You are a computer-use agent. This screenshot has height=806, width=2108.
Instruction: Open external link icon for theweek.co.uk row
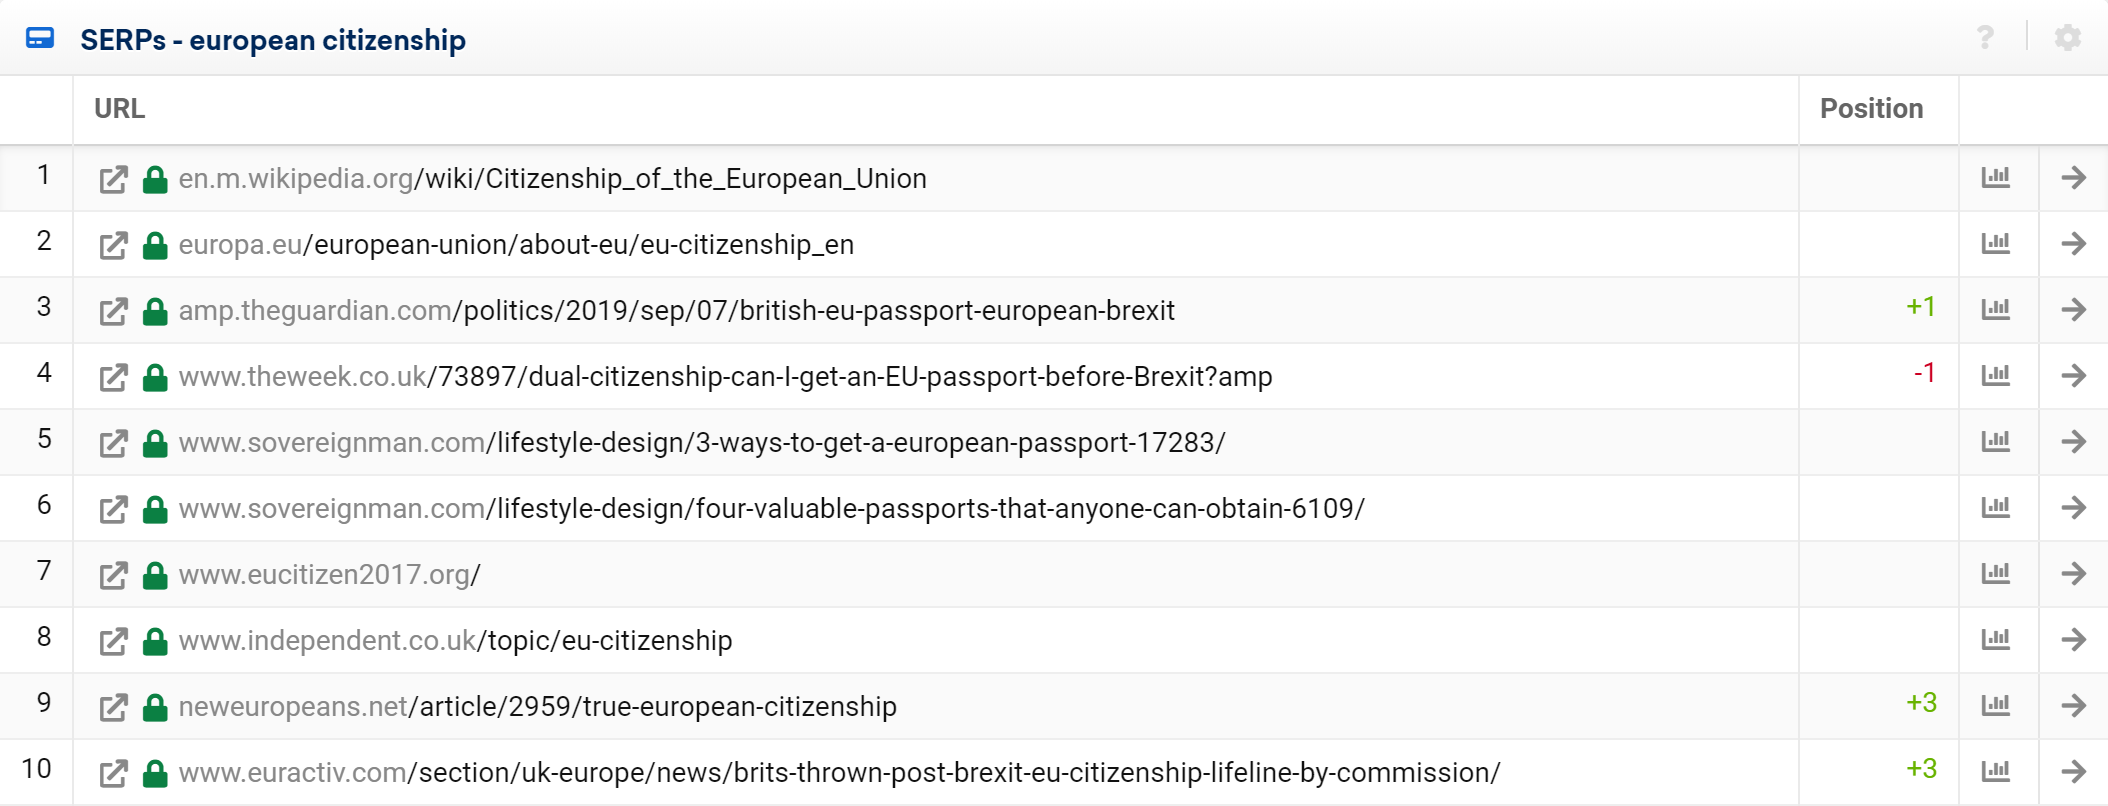[x=113, y=377]
